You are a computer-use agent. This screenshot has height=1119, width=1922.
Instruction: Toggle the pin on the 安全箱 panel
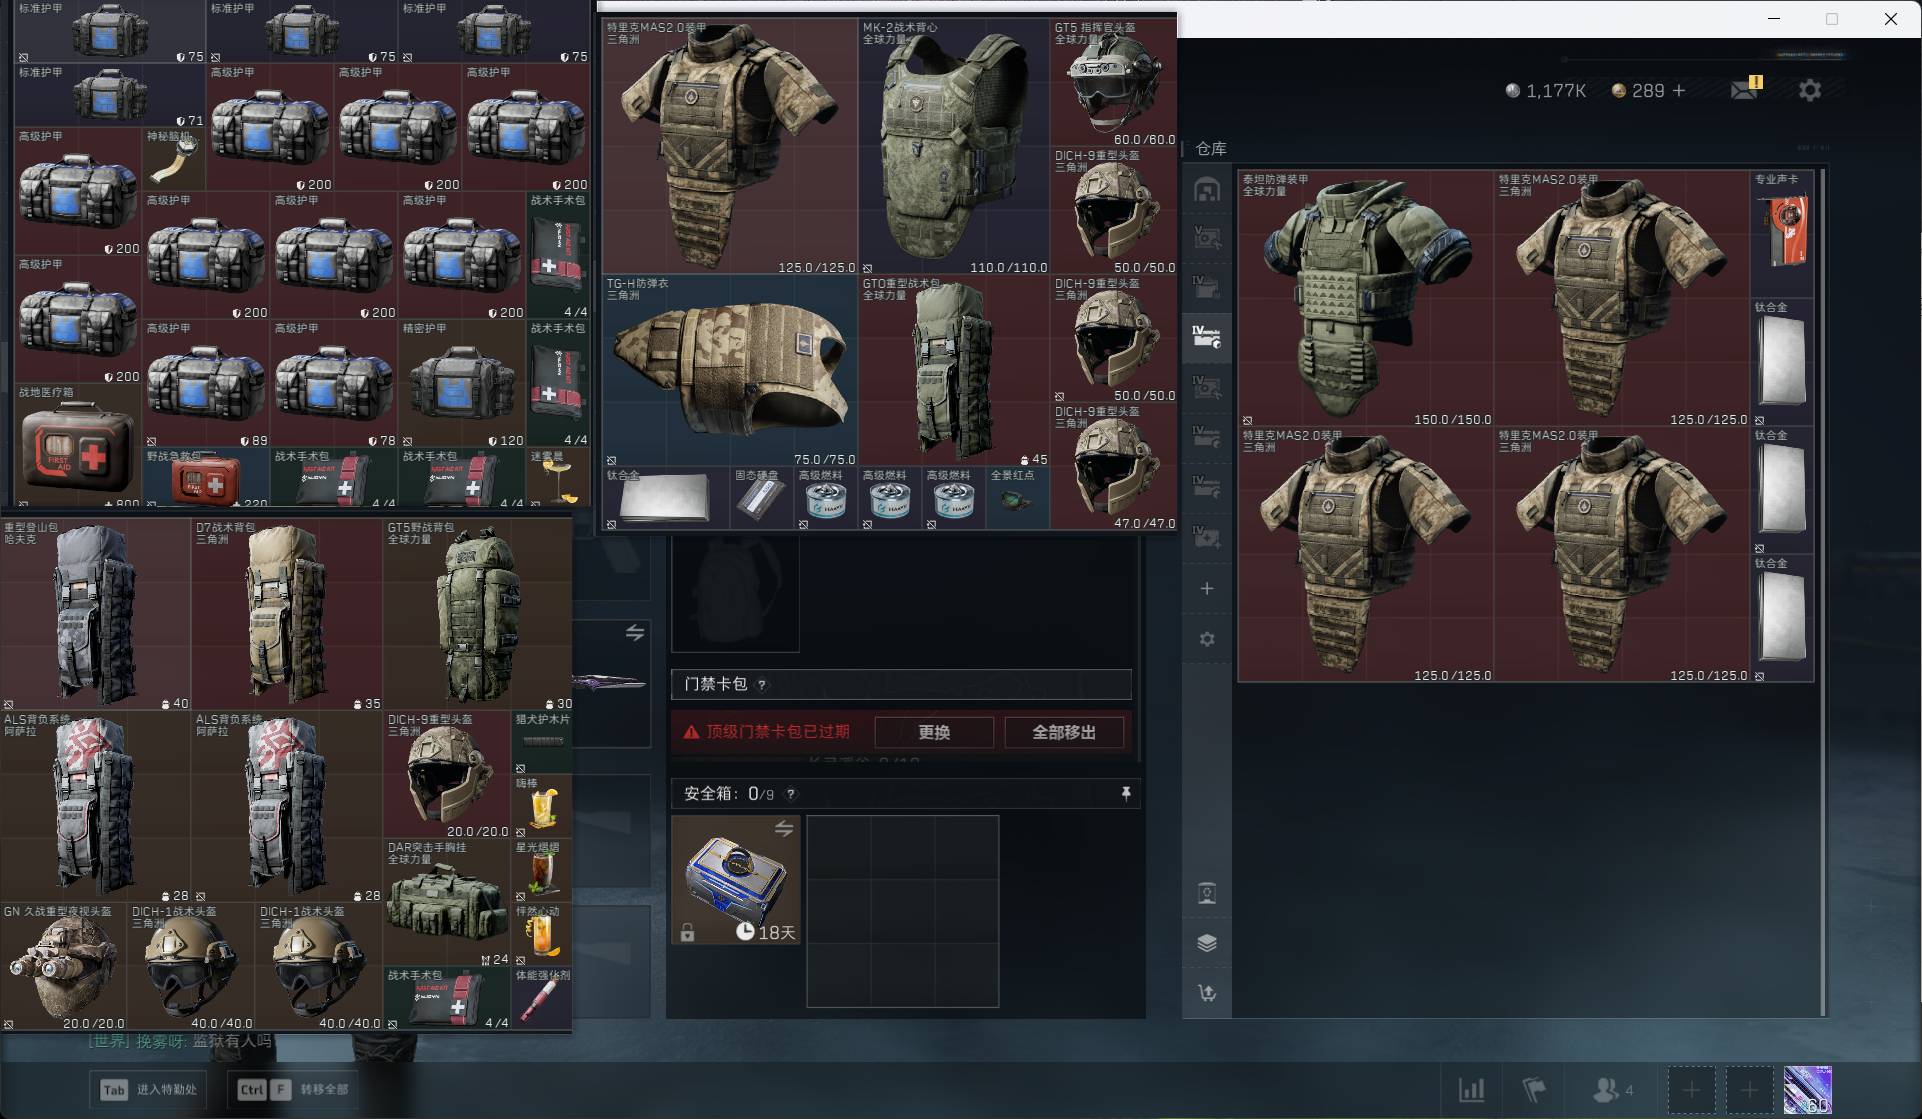coord(1125,793)
